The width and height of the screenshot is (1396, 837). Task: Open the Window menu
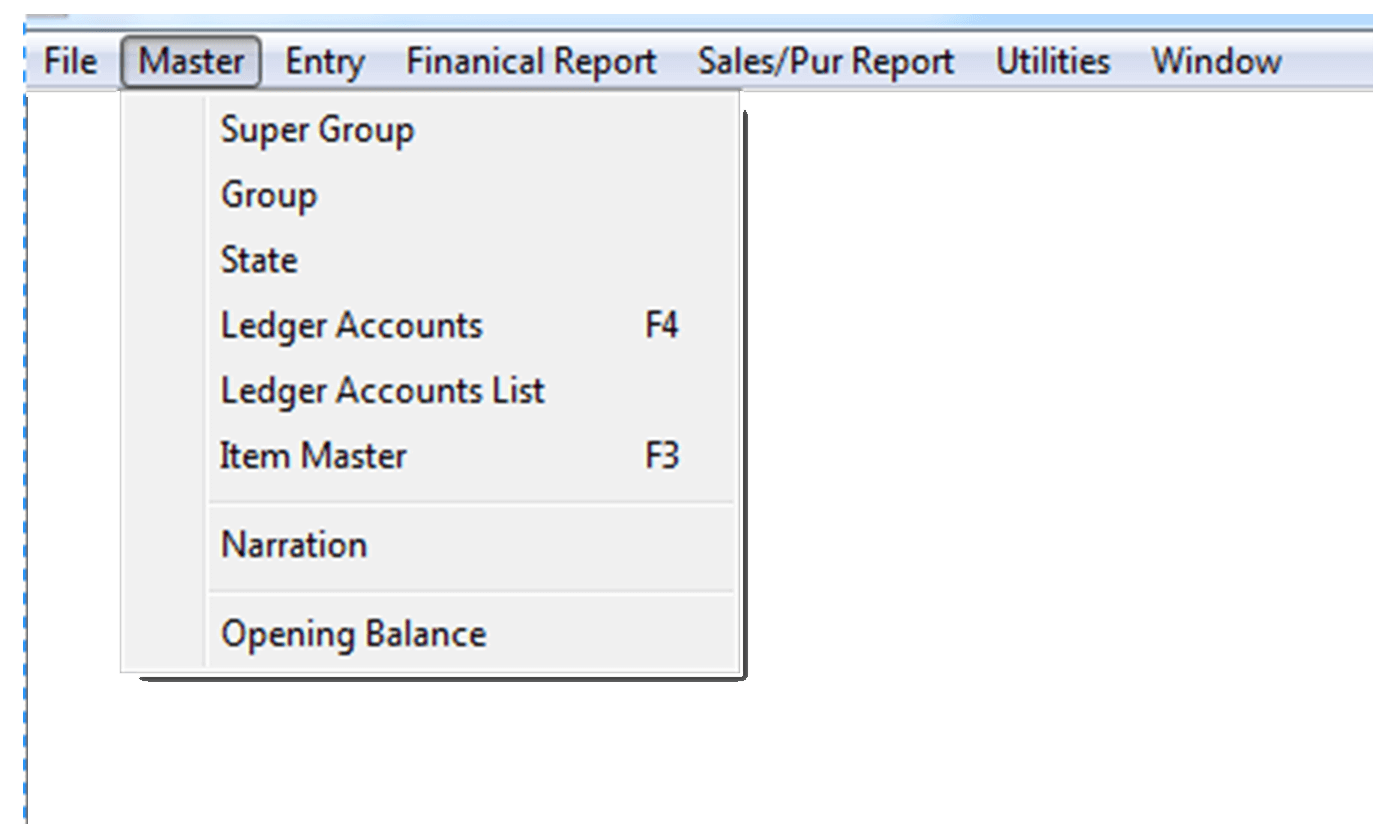[1216, 62]
